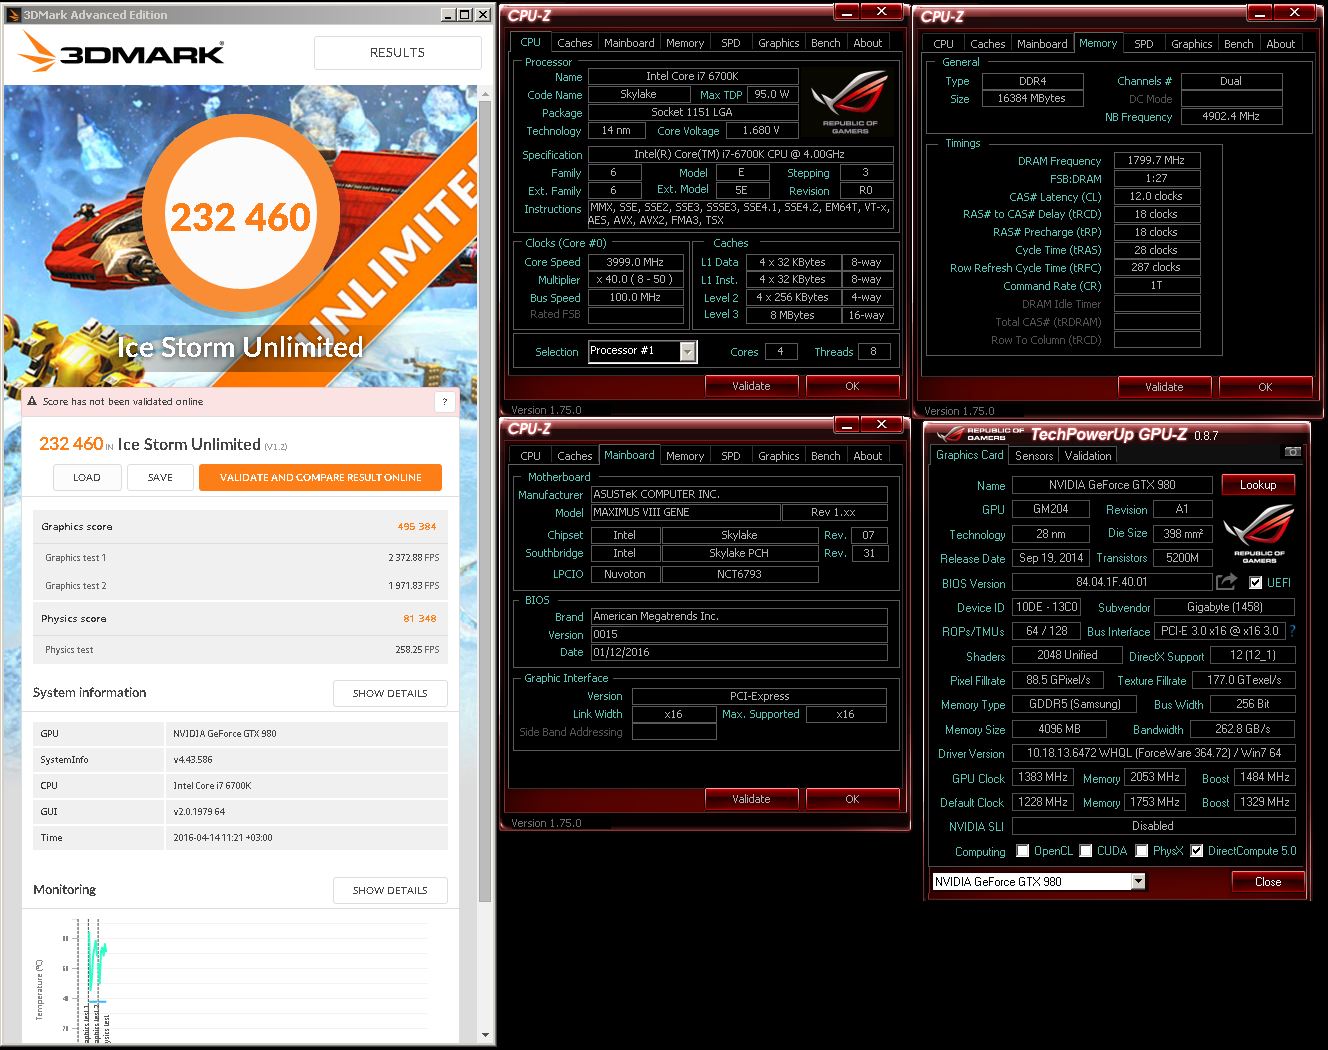
Task: Click Close button in GPU-Z
Action: coord(1268,881)
